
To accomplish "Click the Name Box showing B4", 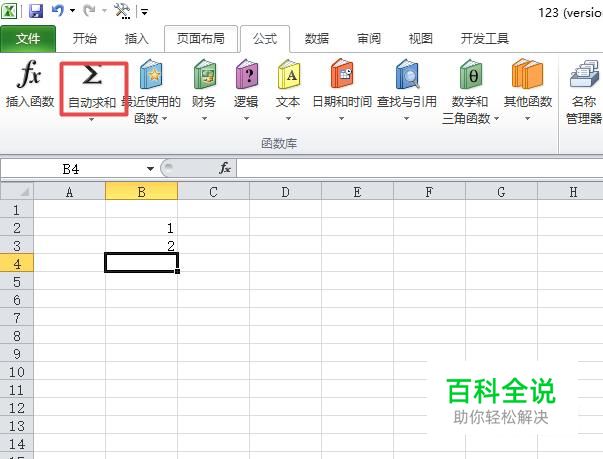I will click(71, 169).
